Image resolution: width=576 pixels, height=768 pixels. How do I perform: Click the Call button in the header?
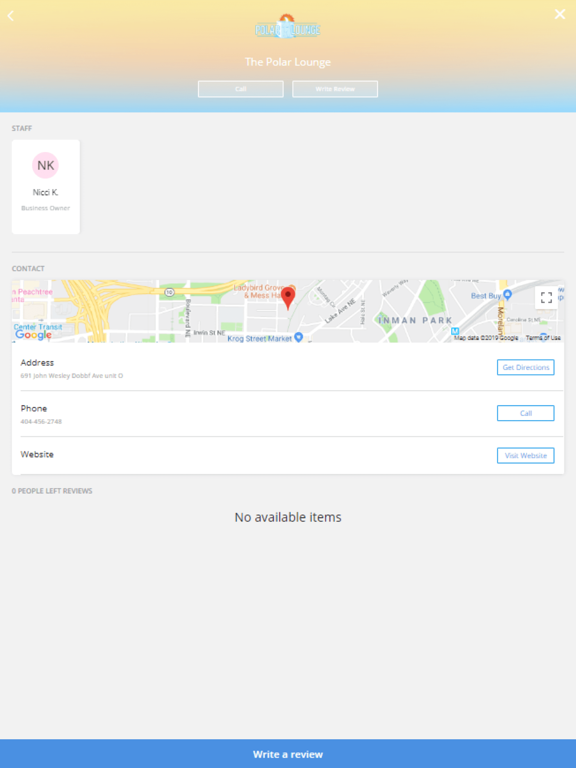240,89
